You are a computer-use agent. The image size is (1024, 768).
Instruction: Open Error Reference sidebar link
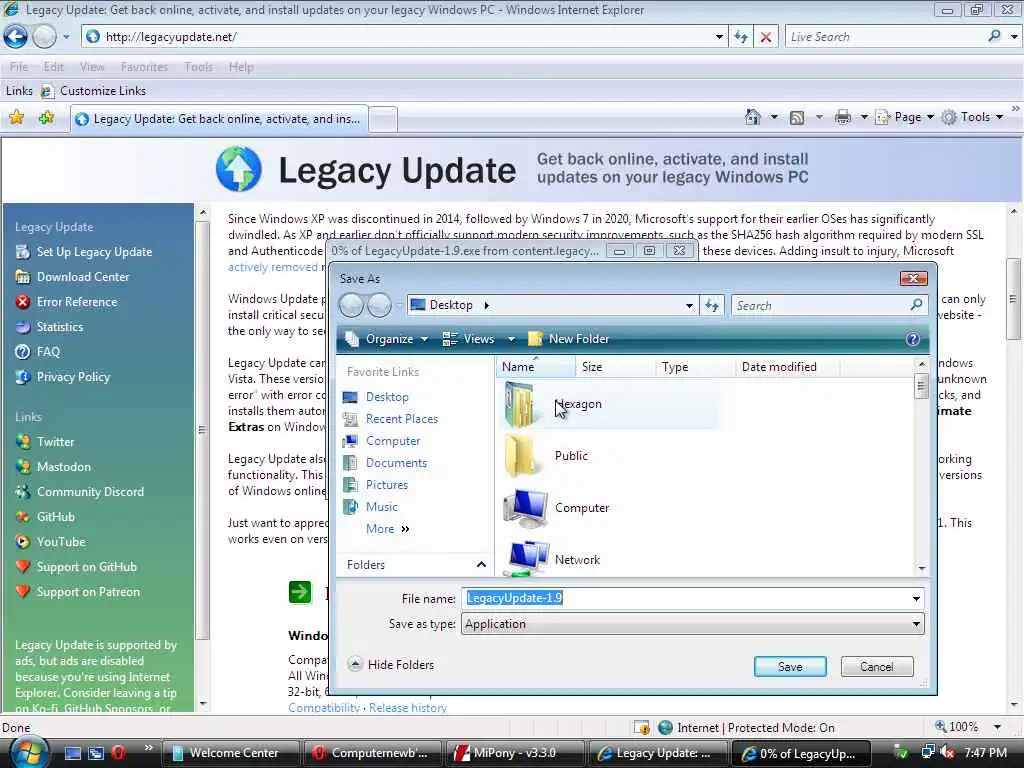77,302
